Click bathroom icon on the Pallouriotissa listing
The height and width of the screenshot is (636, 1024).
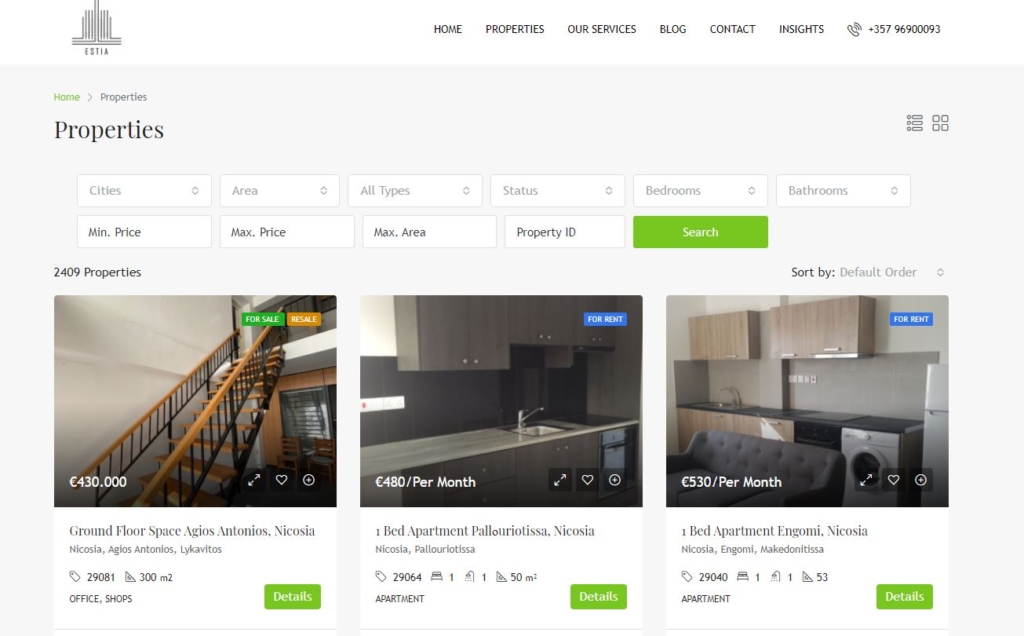point(470,577)
